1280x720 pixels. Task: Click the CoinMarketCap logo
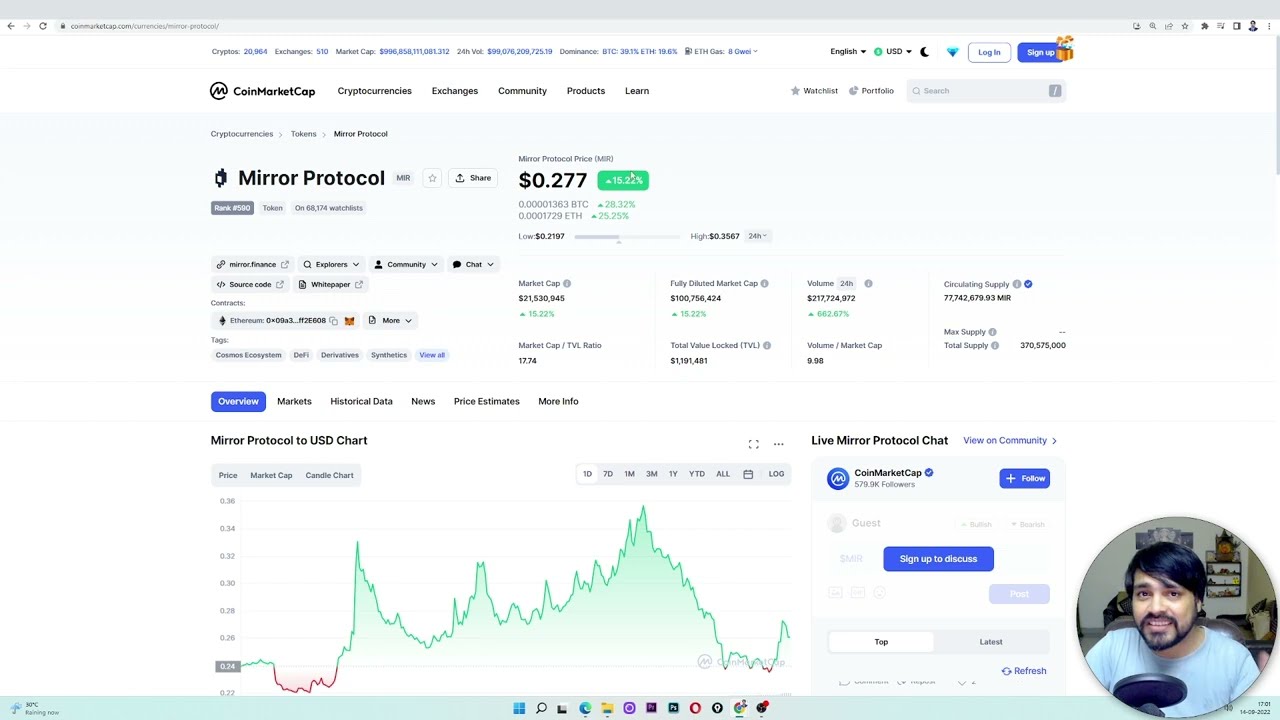pos(262,91)
